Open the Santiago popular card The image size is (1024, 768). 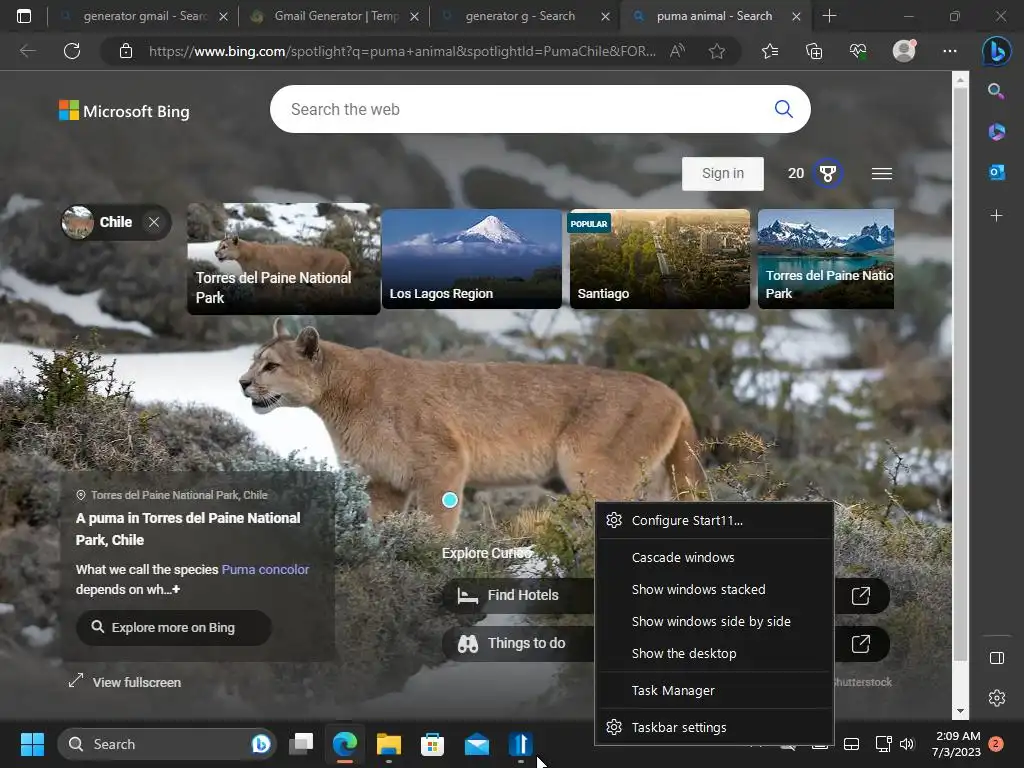(660, 259)
